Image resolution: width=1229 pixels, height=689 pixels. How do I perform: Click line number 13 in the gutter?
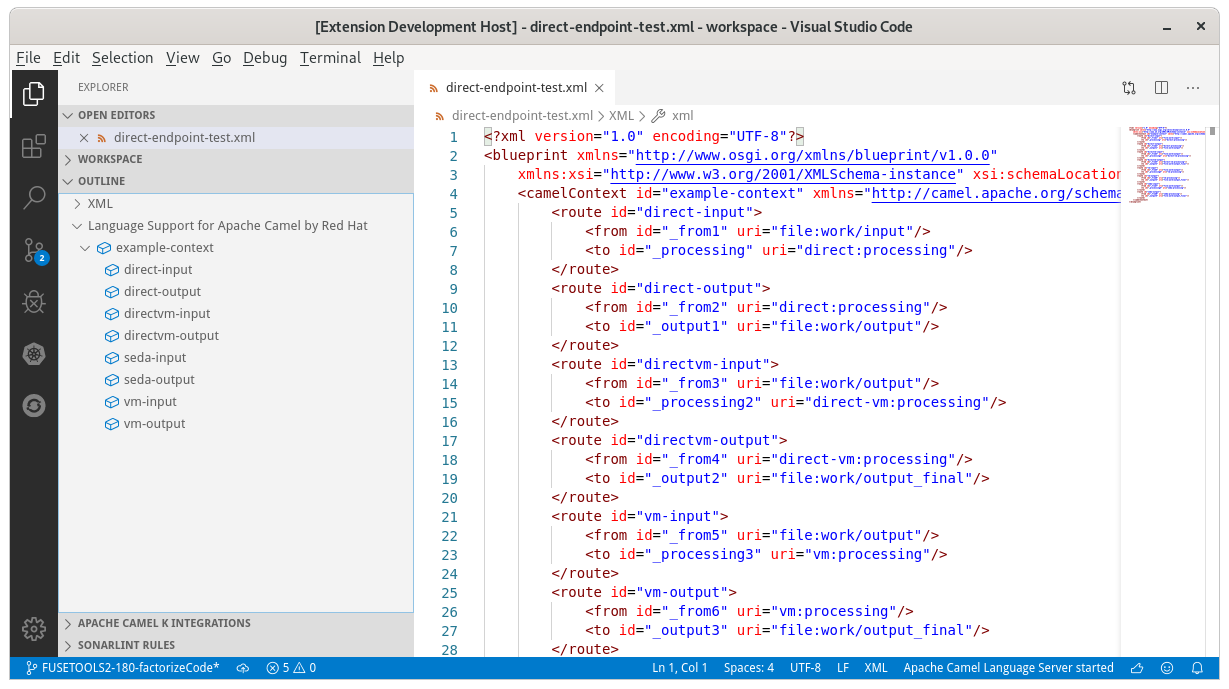point(449,365)
